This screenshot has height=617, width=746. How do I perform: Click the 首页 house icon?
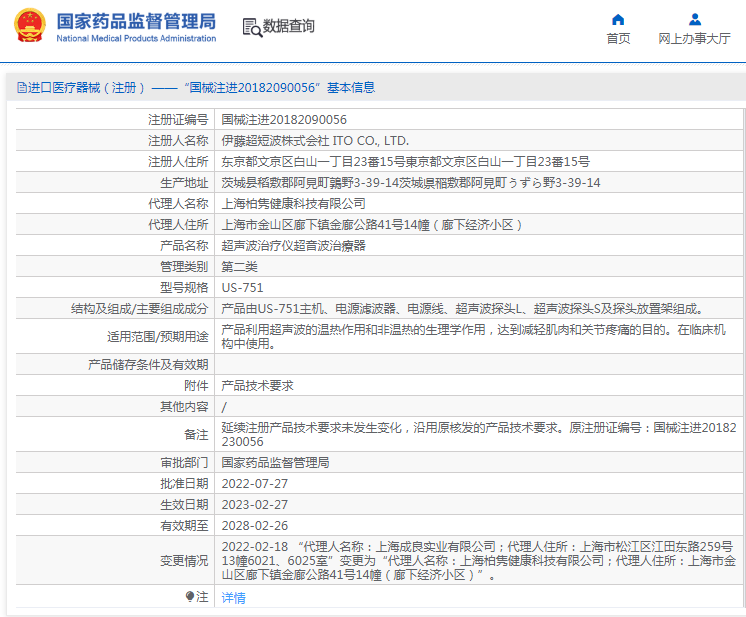coord(618,19)
